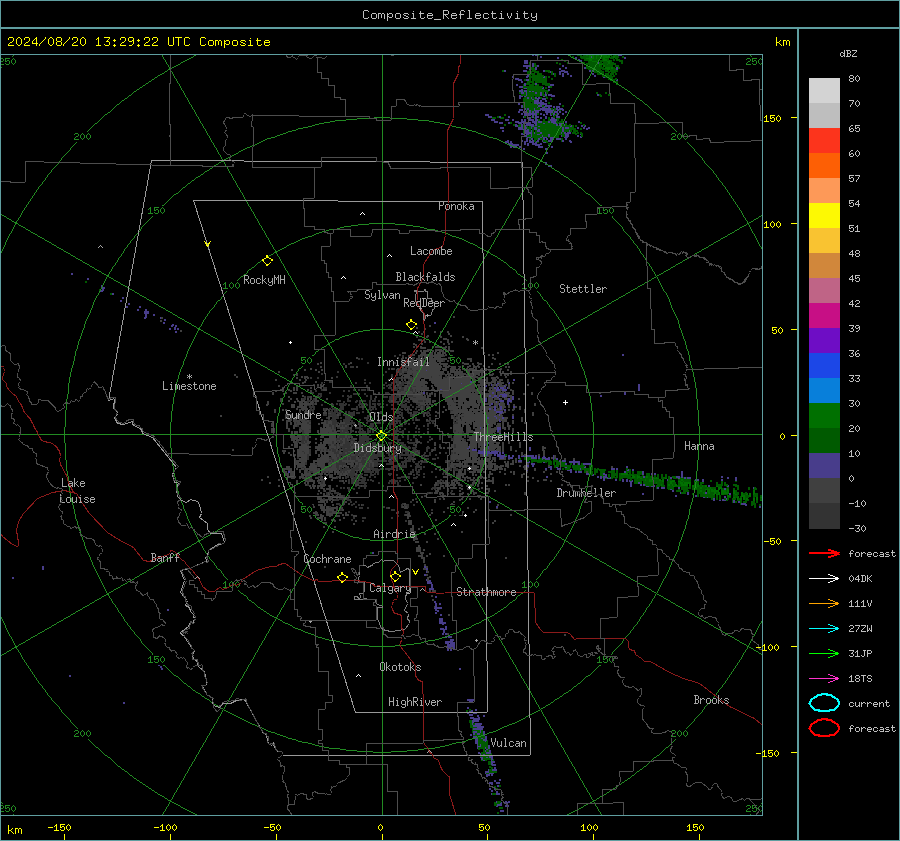Click the dBZ legend heading

pyautogui.click(x=848, y=53)
